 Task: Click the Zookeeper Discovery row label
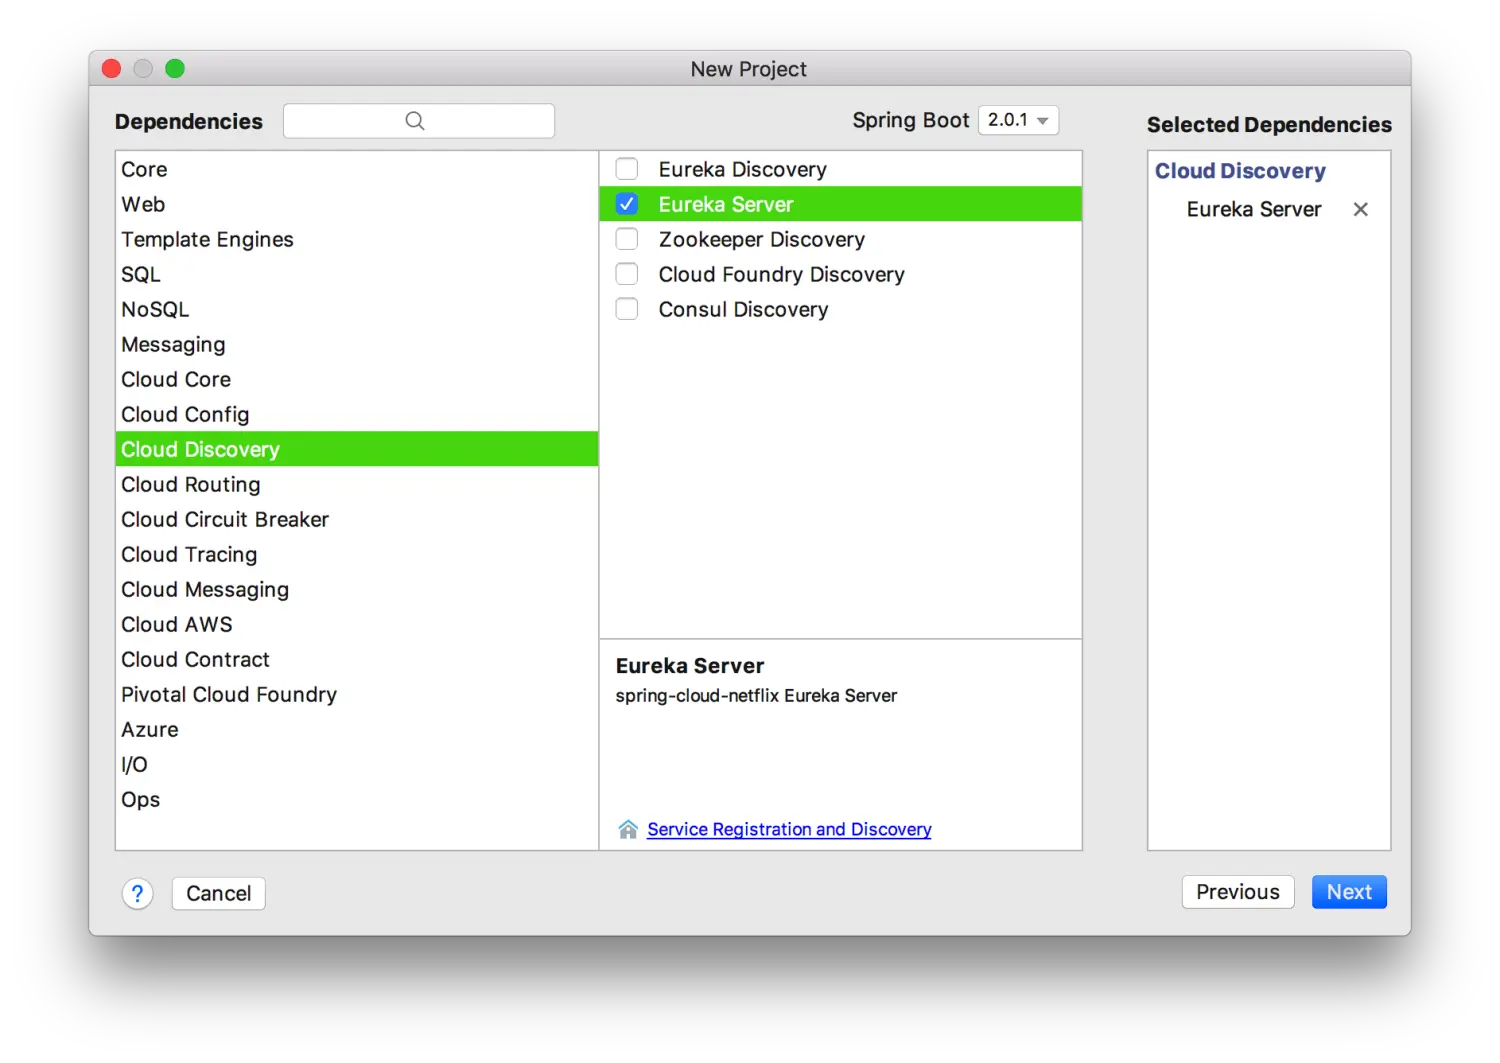761,239
